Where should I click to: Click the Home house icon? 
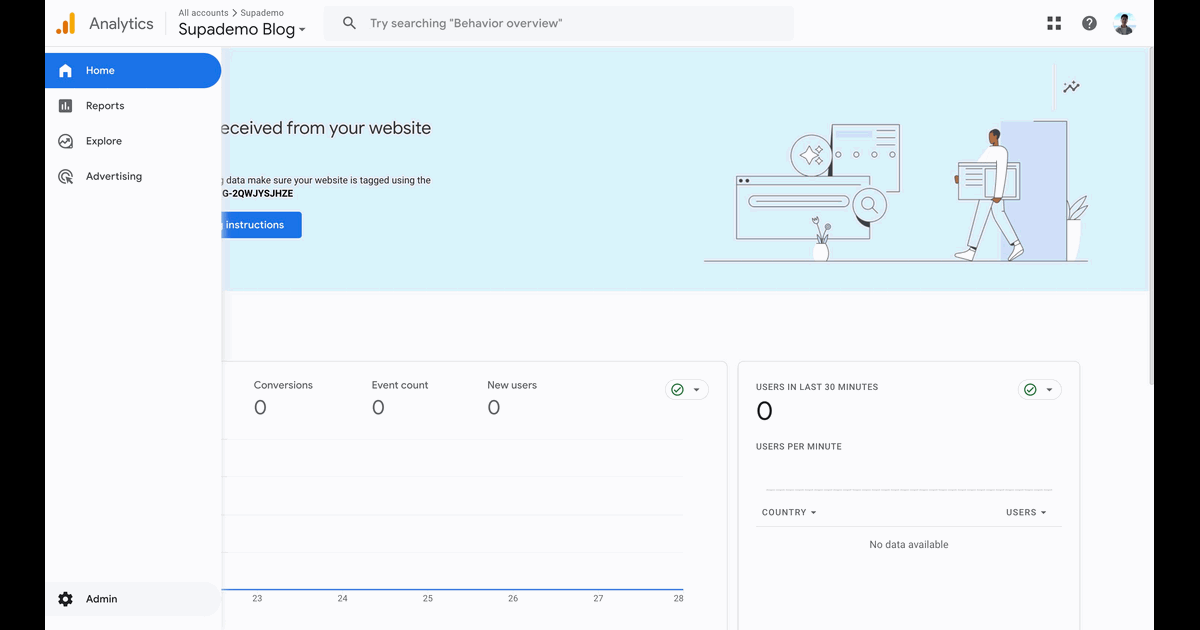[x=65, y=71]
